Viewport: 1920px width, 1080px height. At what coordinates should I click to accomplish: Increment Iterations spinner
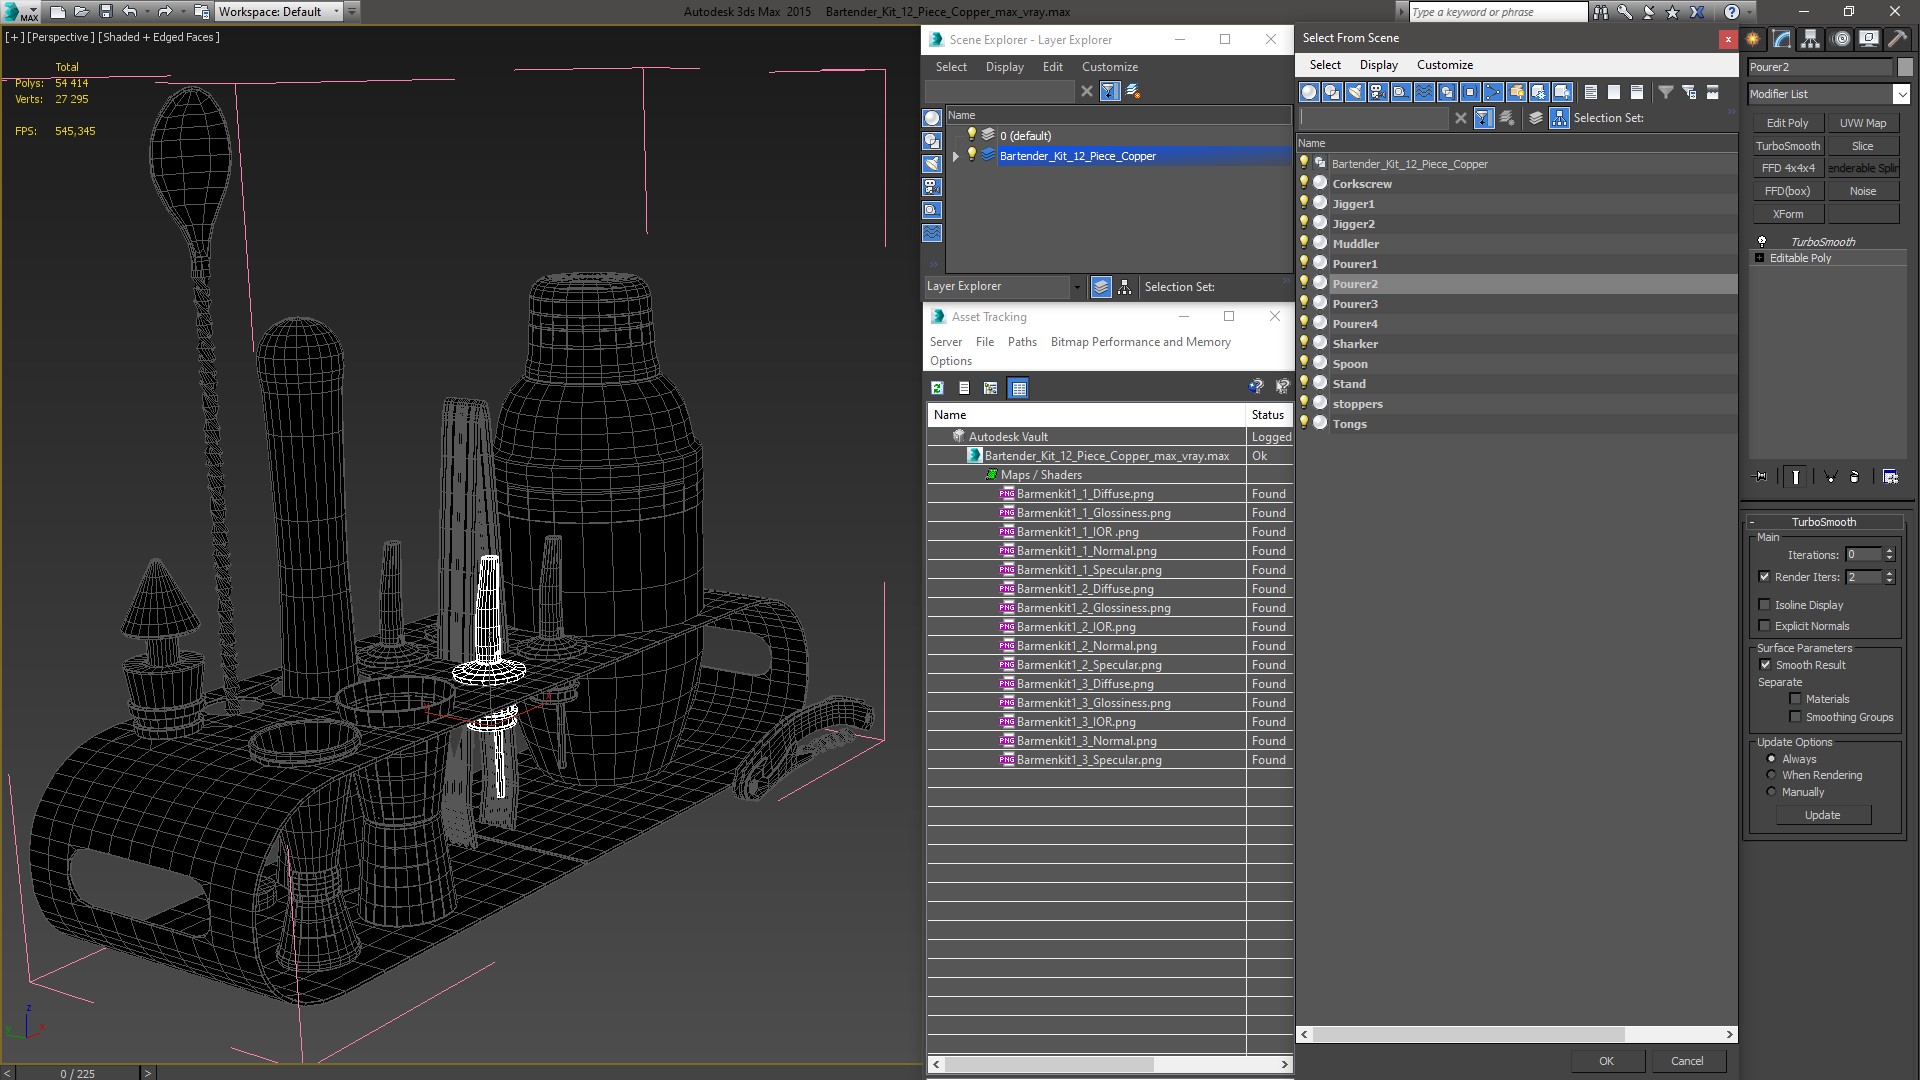(x=1889, y=551)
